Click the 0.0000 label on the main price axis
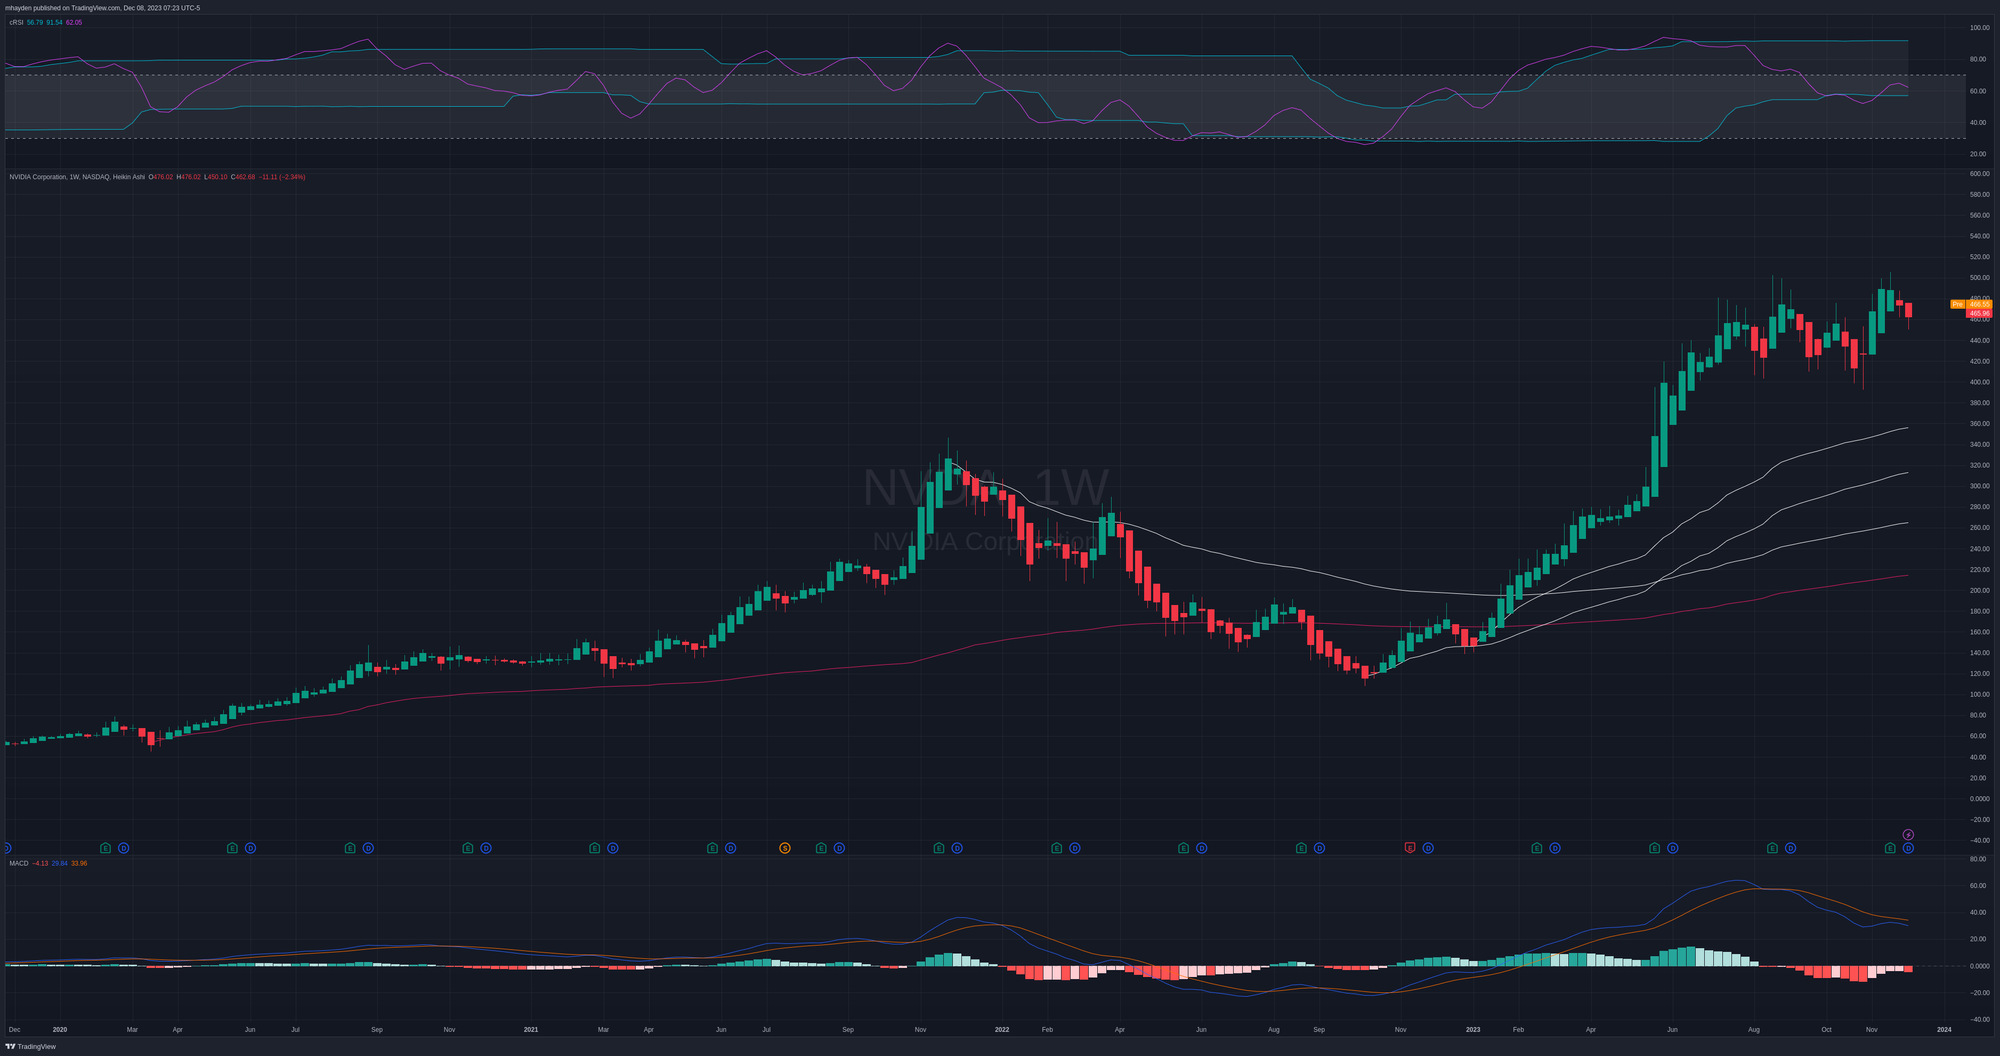 [1979, 799]
